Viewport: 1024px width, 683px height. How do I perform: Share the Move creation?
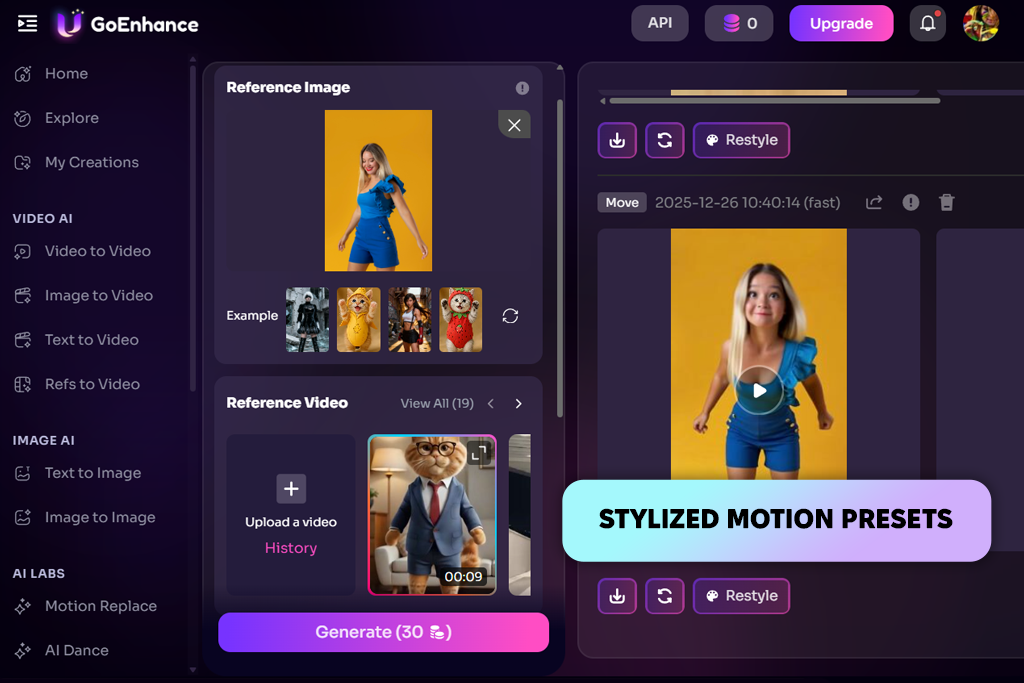coord(874,202)
